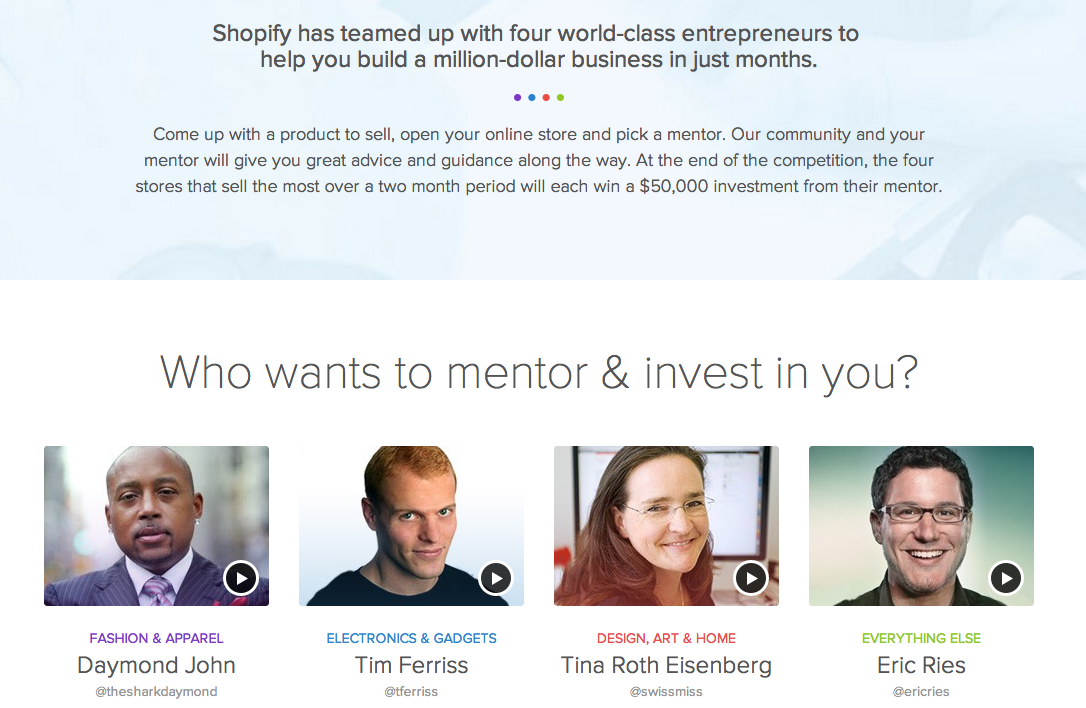
Task: Play Eric Ries's mentor video
Action: [x=1006, y=578]
